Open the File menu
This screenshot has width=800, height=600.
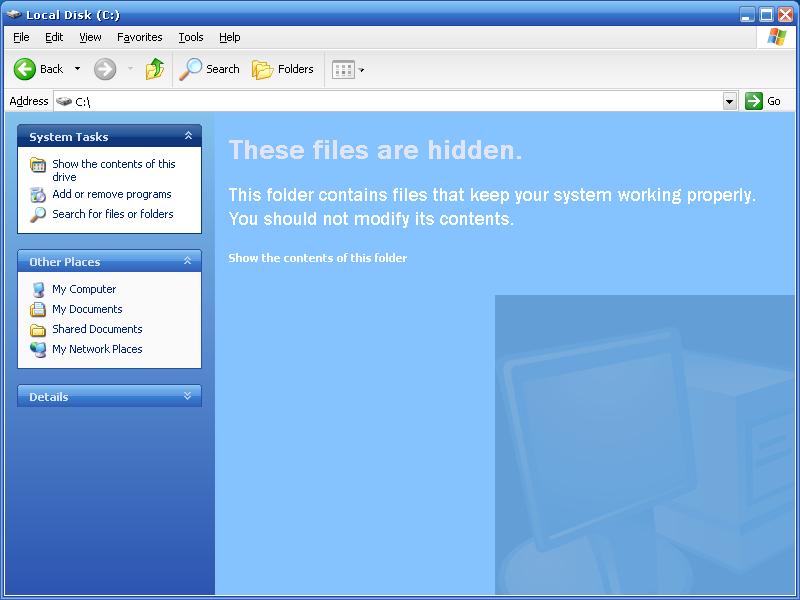tap(21, 37)
